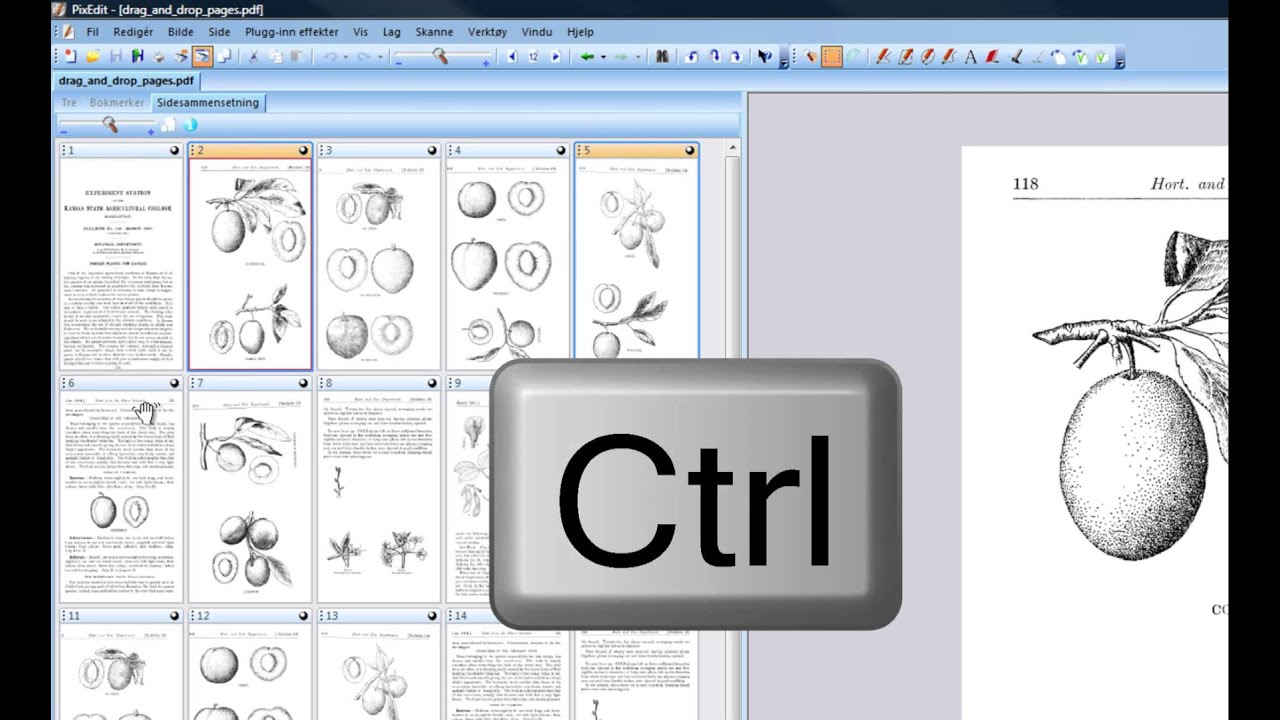Open the Verktøy menu
Screen dimensions: 1280x720
(488, 32)
